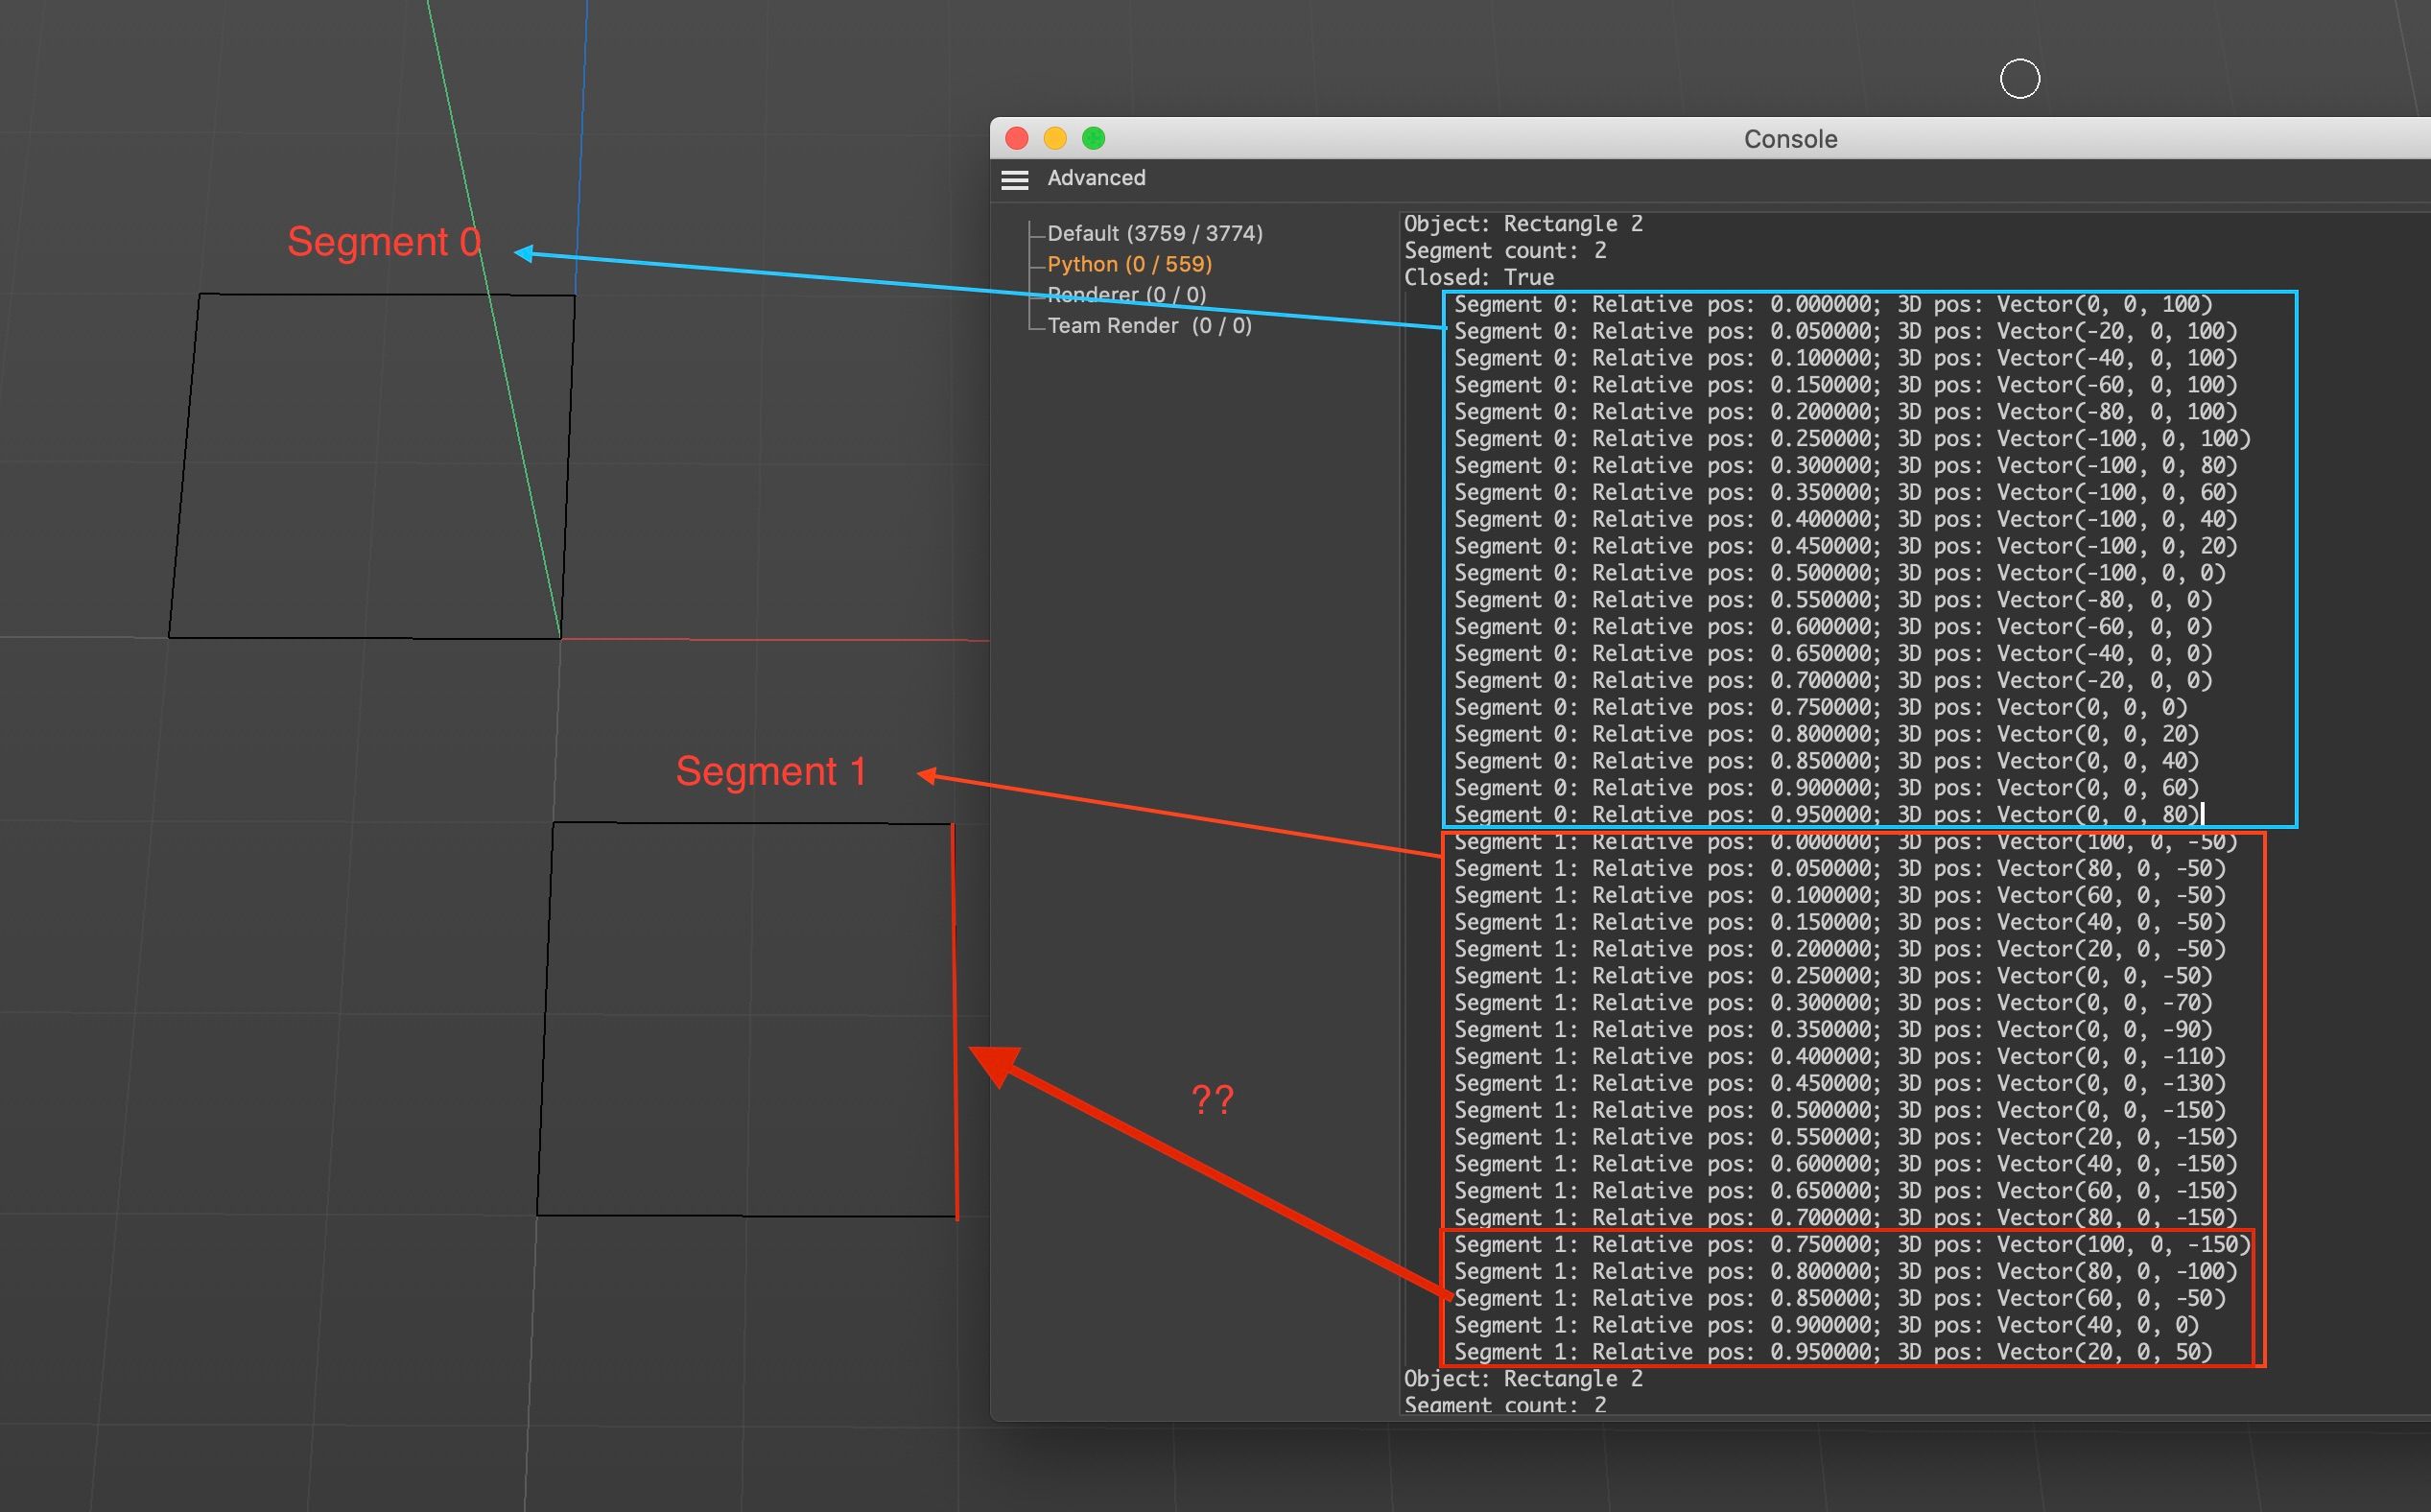The image size is (2431, 1512).
Task: Click Segment 1 relative pos 0.950000 line
Action: (x=1832, y=1352)
